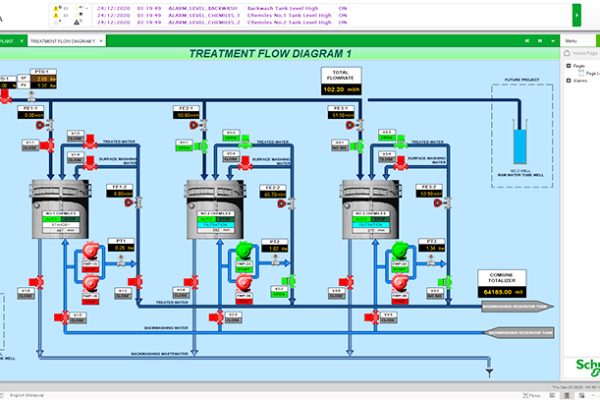Select green outlet valve V3-2 symbol

[x=445, y=282]
